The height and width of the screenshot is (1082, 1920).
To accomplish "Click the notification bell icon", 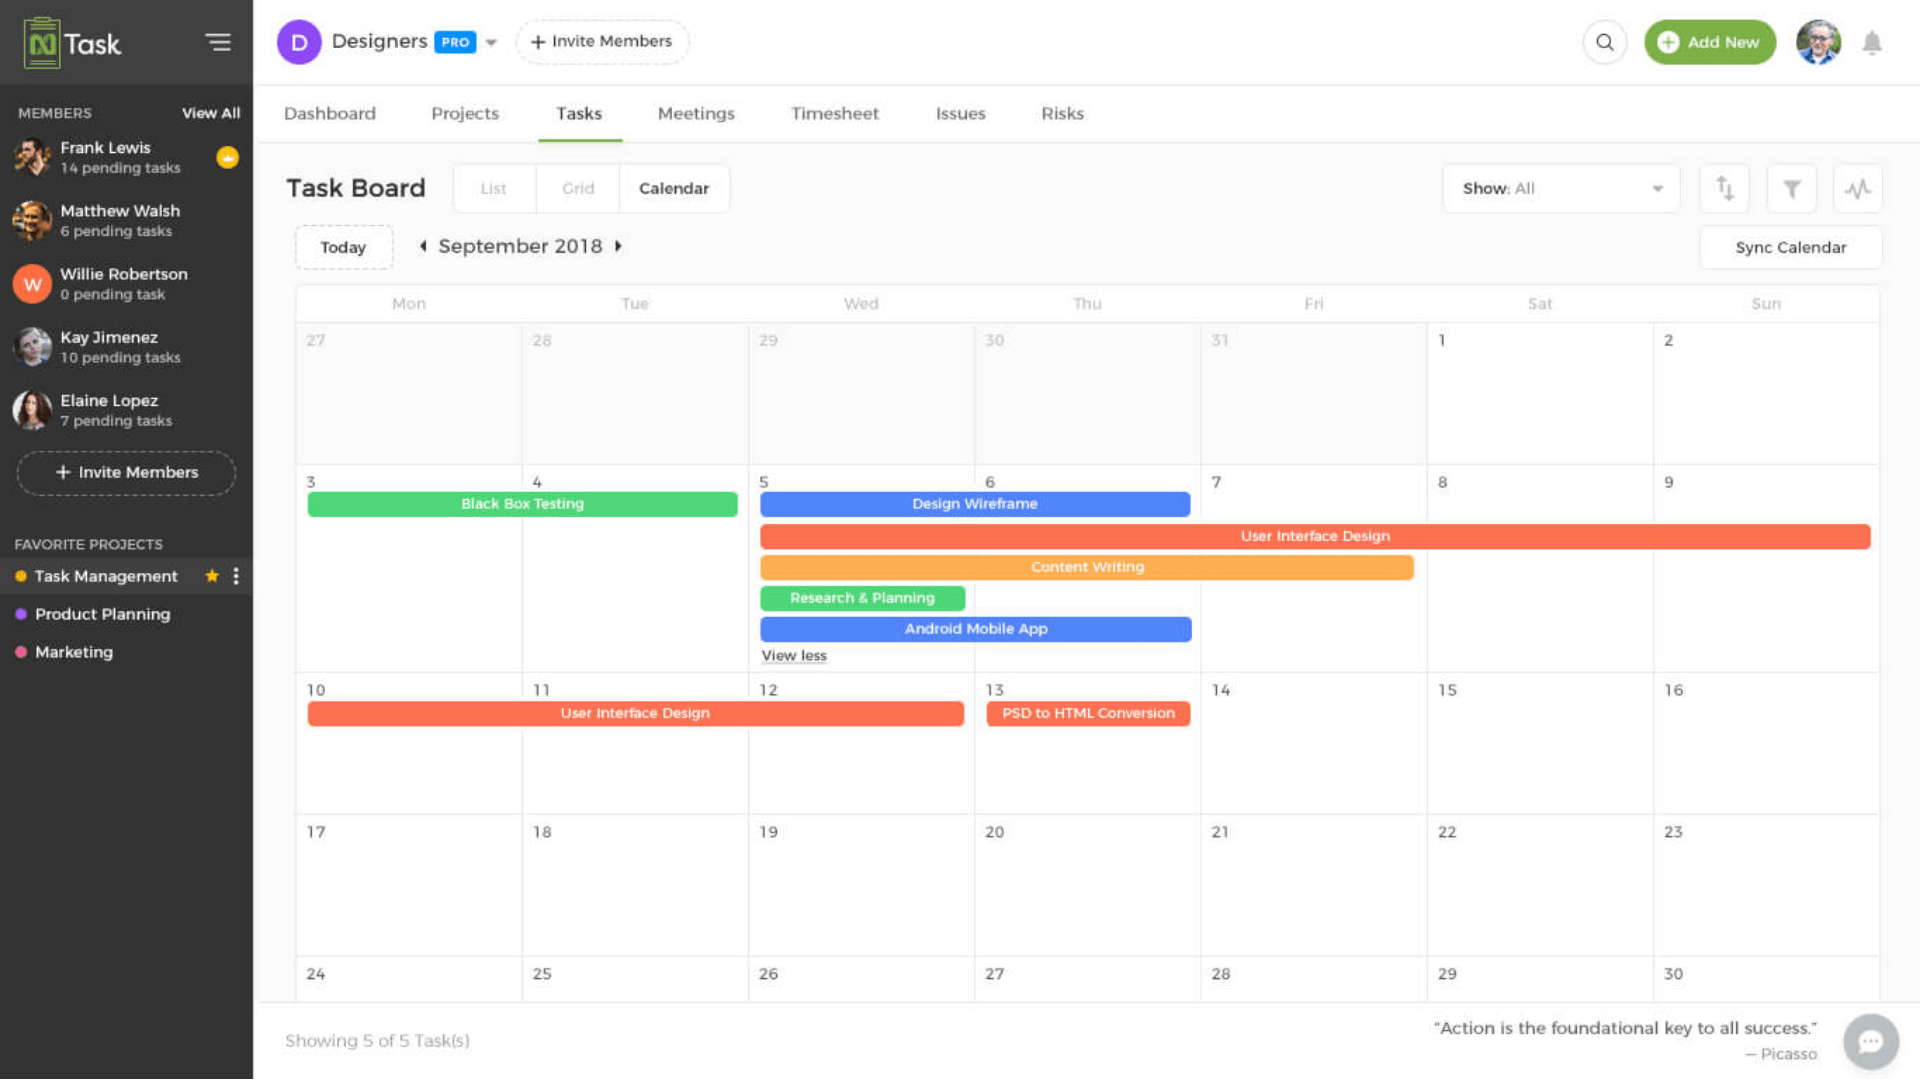I will 1872,42.
